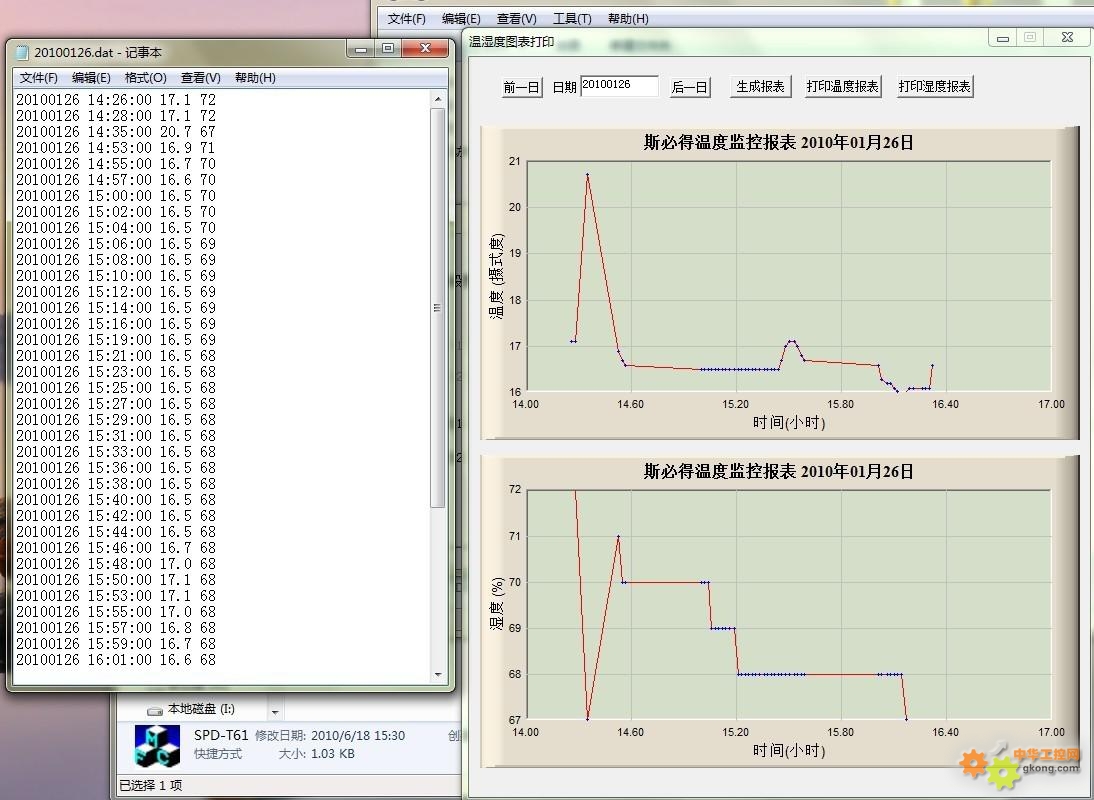Click line 14:26:00 17.1 72 in Notepad
Viewport: 1094px width, 800px height.
pyautogui.click(x=116, y=100)
